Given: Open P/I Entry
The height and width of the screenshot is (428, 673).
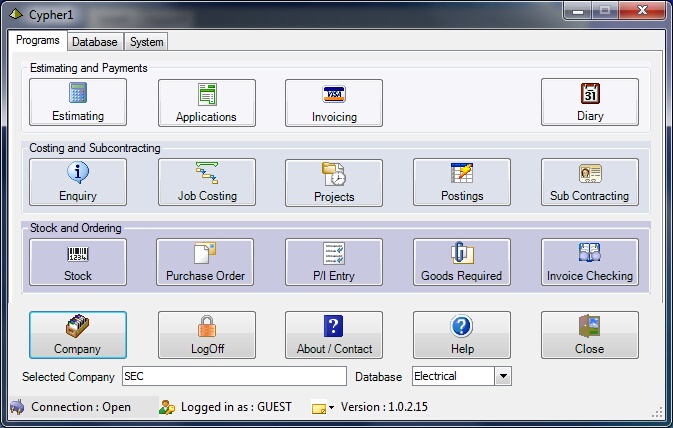Looking at the screenshot, I should click(x=333, y=262).
